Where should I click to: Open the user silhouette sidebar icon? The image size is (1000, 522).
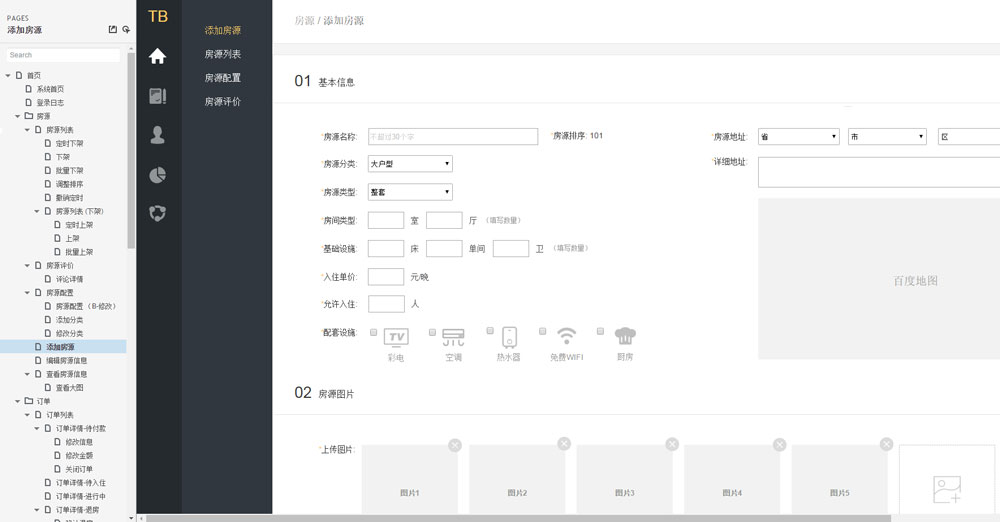[x=158, y=135]
